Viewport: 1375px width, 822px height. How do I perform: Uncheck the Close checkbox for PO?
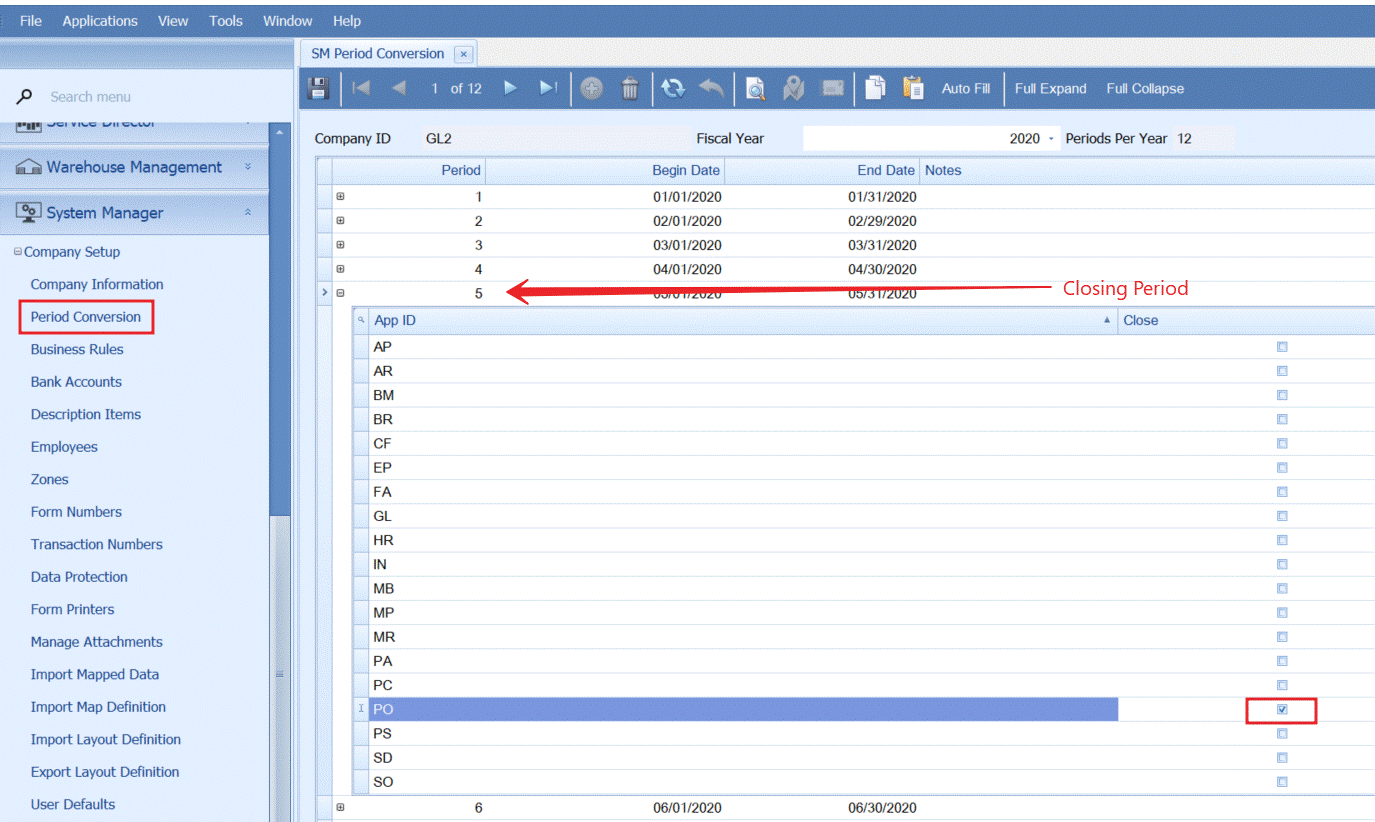[x=1282, y=709]
